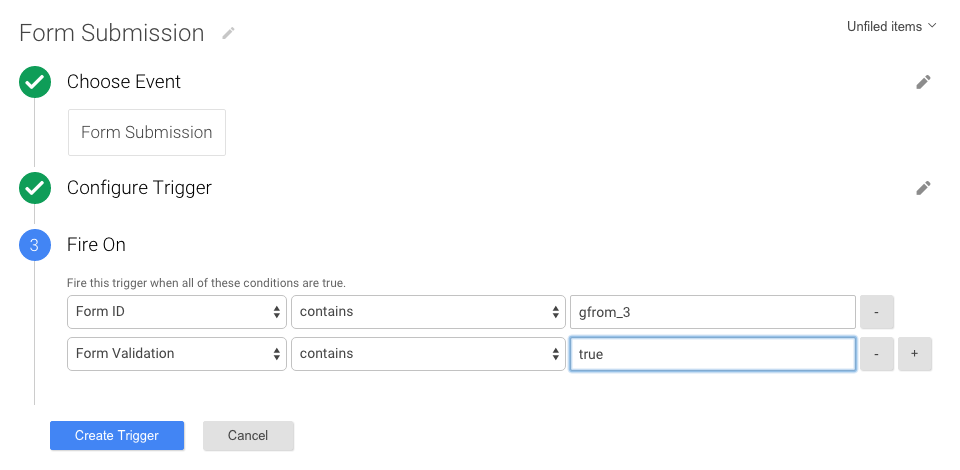Viewport: 960px width, 470px height.
Task: Open the contains operator in Form Validation row
Action: click(x=428, y=354)
